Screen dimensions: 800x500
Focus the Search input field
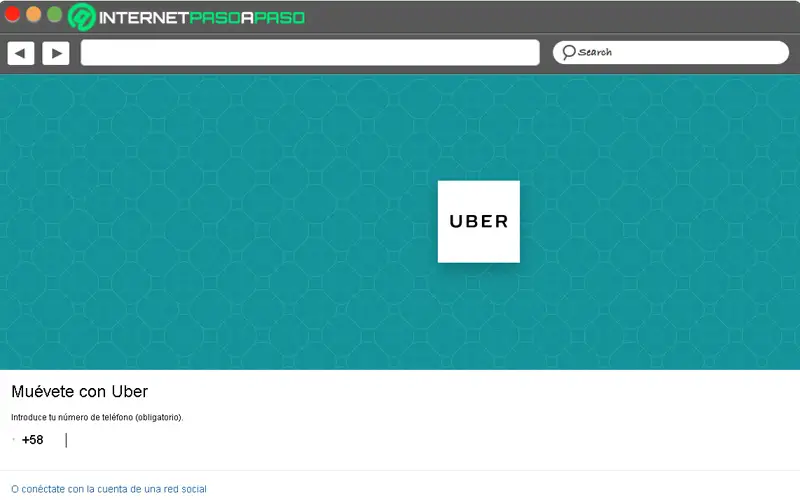pos(671,53)
